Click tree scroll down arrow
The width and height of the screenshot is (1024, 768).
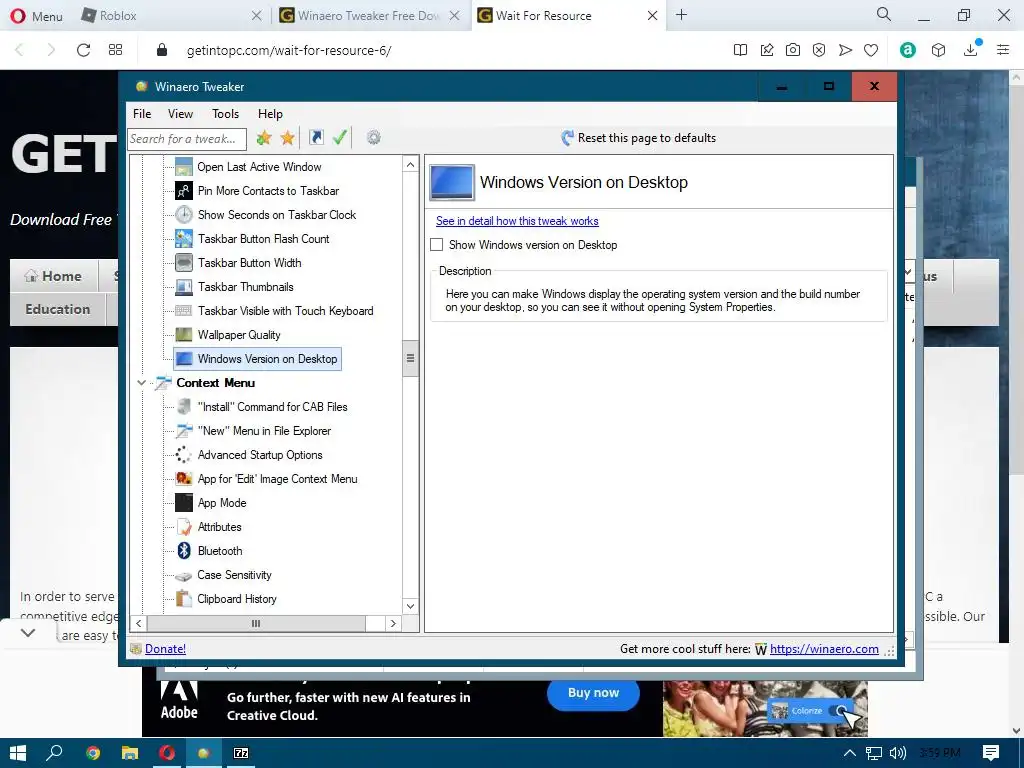pos(410,606)
